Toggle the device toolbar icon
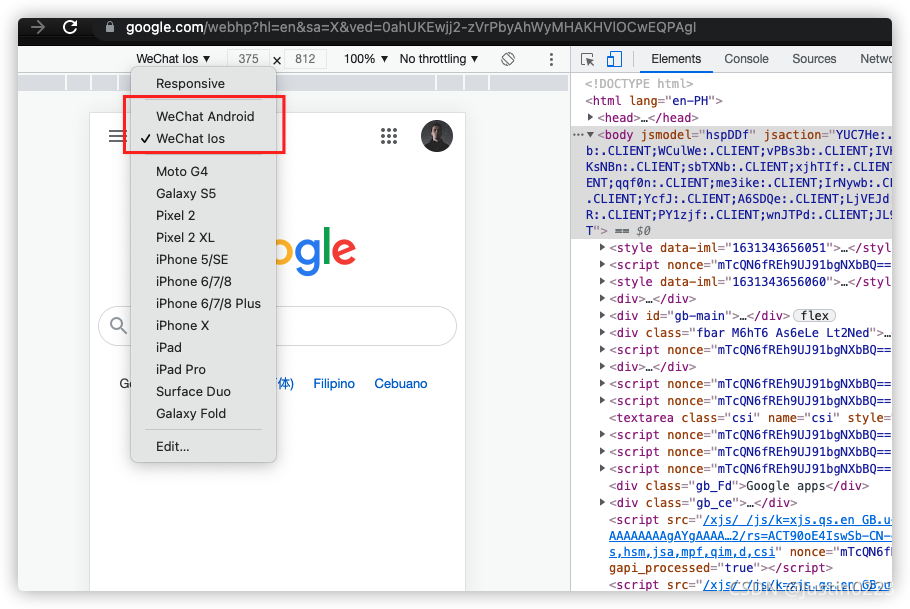Screen dimensions: 910x609 click(x=614, y=59)
